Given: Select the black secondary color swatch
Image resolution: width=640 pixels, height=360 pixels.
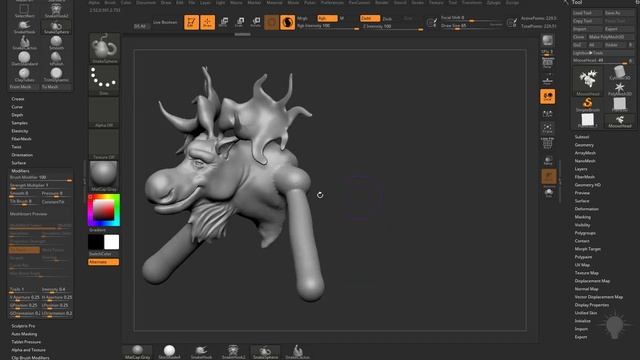Looking at the screenshot, I should point(96,242).
